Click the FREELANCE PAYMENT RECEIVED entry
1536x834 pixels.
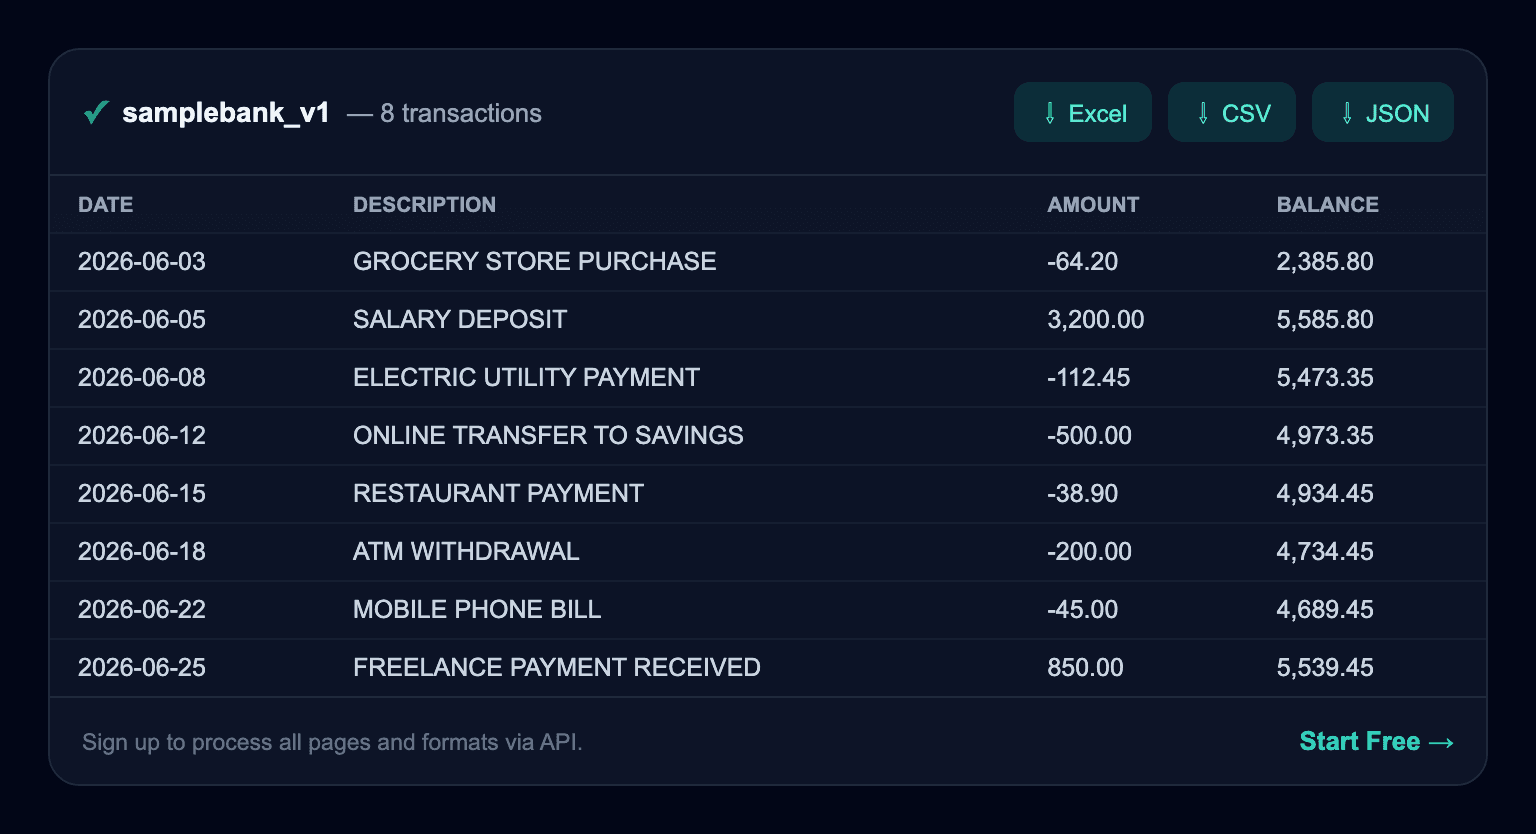[x=557, y=668]
